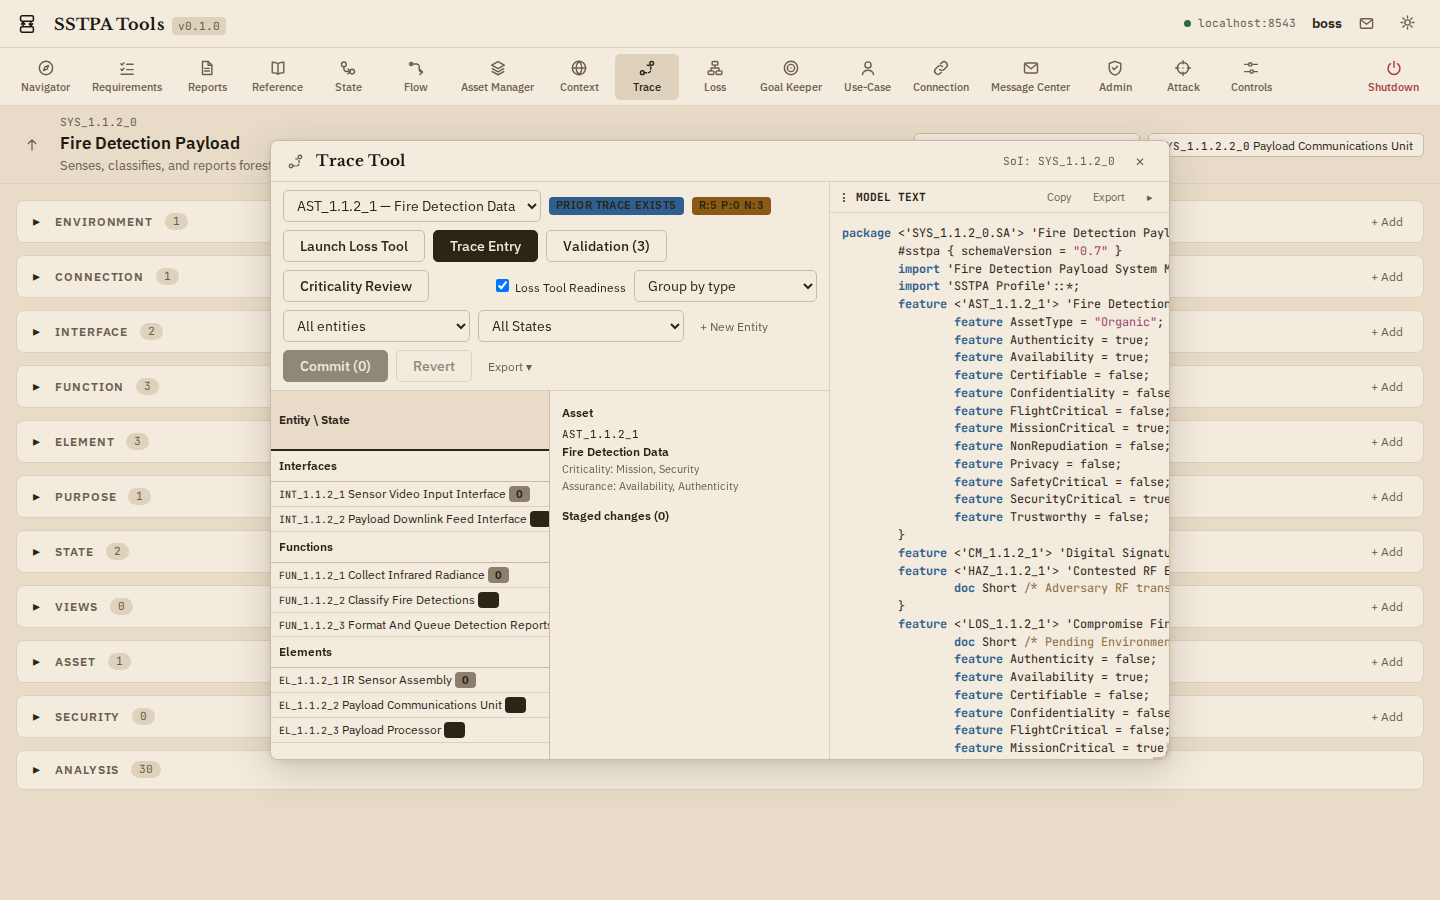This screenshot has height=900, width=1440.
Task: Open the mail icon next to boss
Action: pos(1366,23)
